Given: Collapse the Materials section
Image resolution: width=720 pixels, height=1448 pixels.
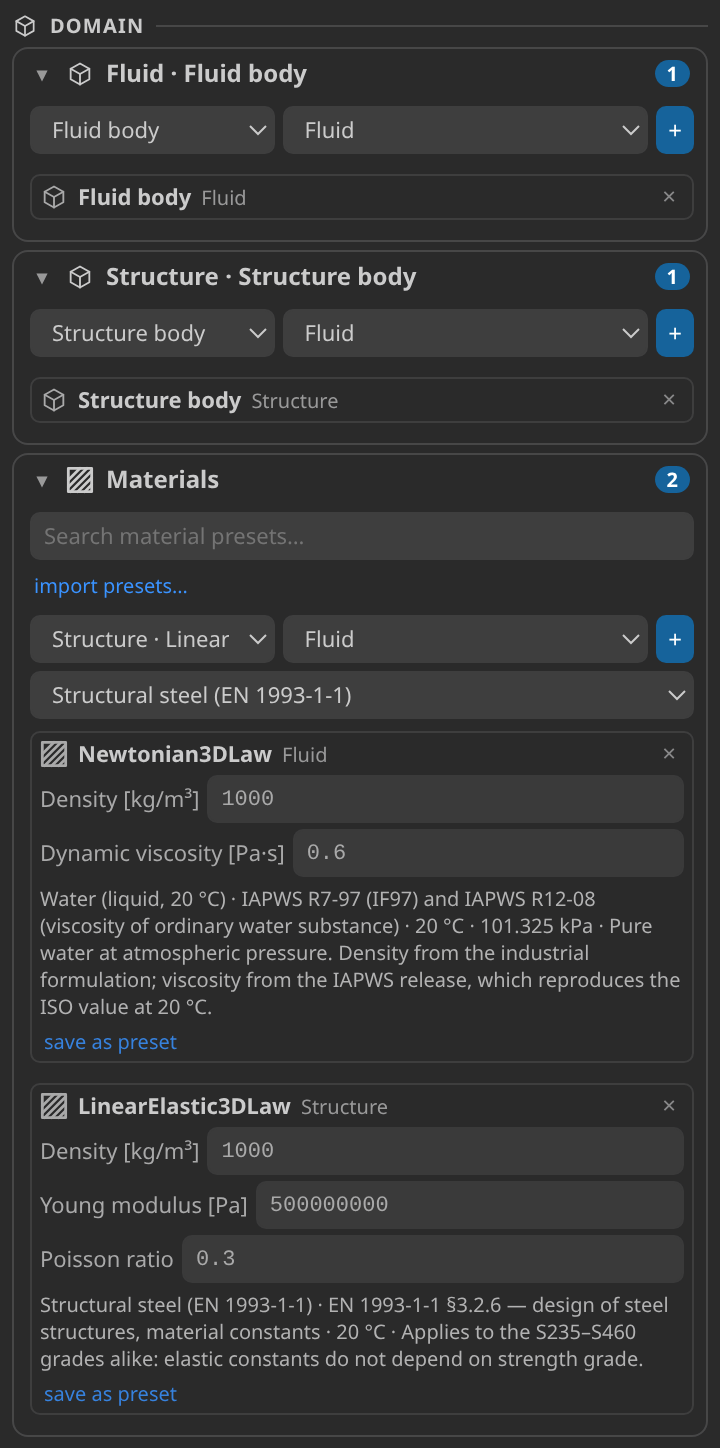Looking at the screenshot, I should pos(42,481).
